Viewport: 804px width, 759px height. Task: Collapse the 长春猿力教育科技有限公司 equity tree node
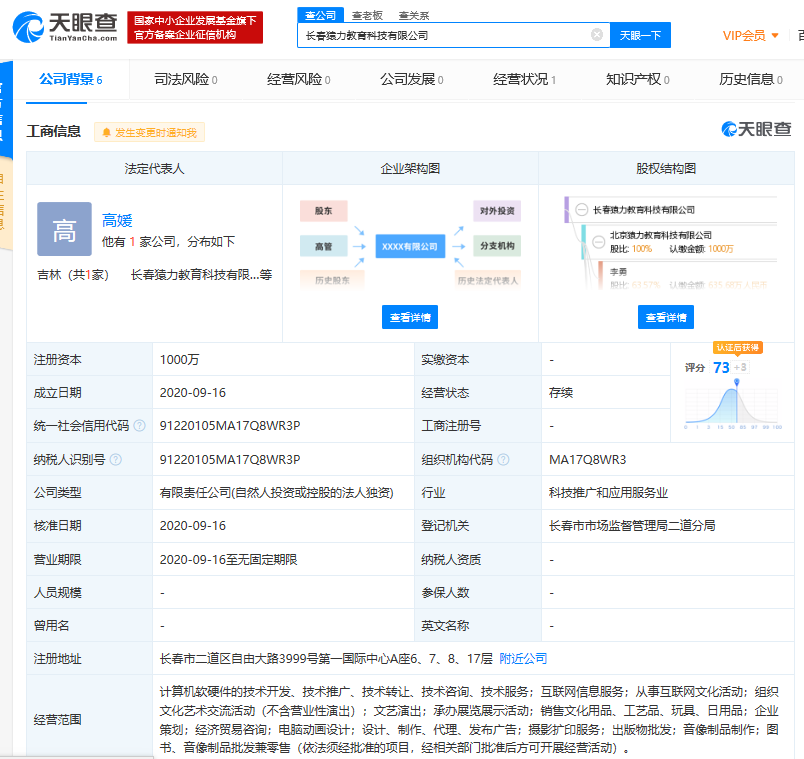coord(581,210)
